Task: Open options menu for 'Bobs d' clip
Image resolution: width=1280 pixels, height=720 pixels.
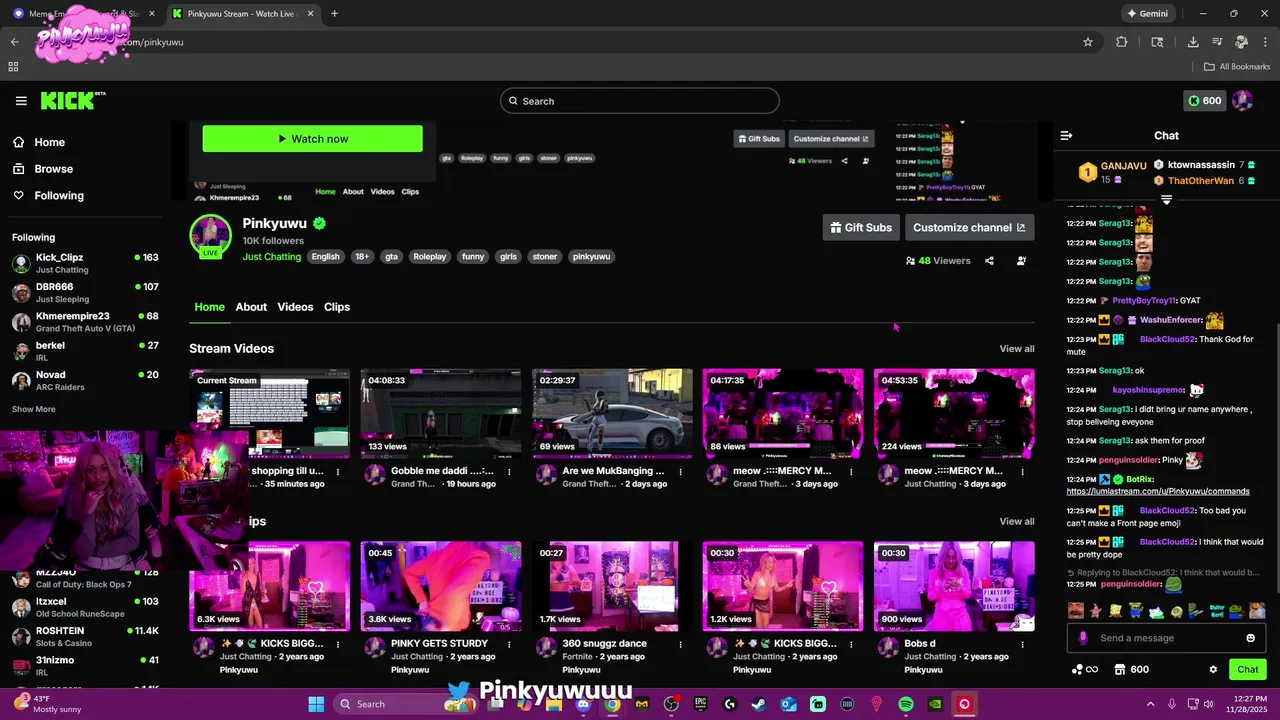Action: pos(1022,644)
